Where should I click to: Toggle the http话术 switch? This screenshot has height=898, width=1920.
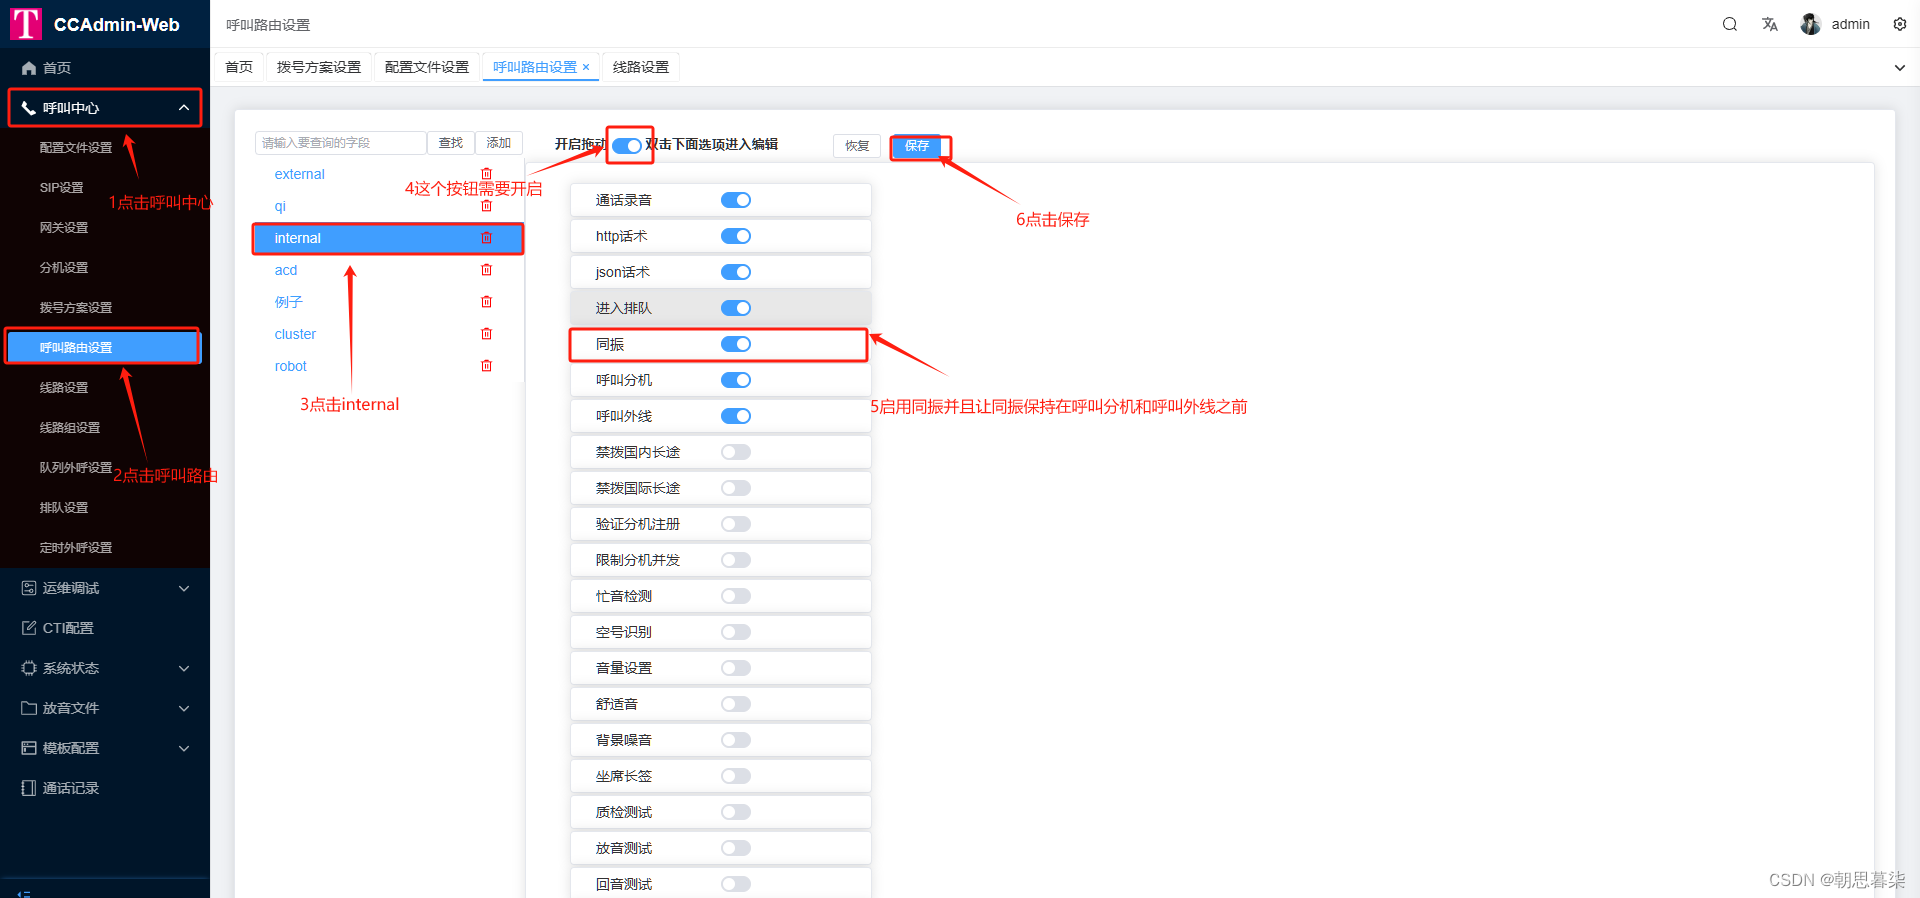736,236
